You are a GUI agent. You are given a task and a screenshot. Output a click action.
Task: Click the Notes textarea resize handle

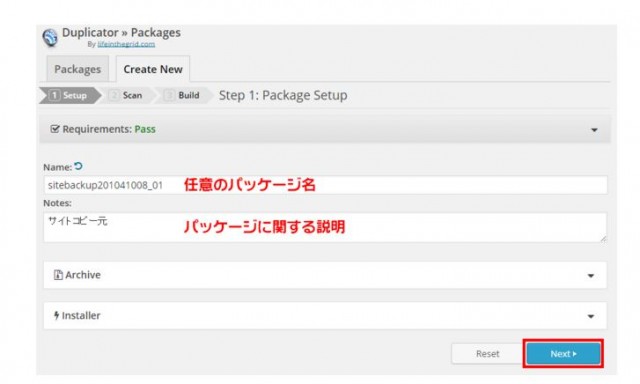(603, 239)
